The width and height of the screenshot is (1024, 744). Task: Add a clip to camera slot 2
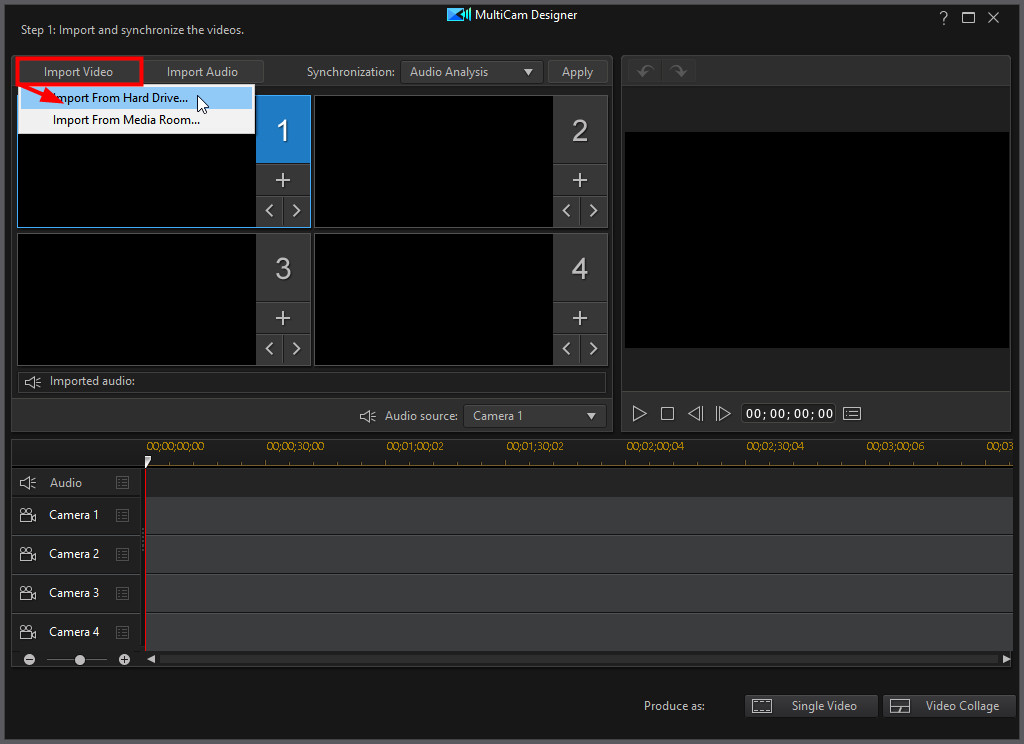(580, 180)
